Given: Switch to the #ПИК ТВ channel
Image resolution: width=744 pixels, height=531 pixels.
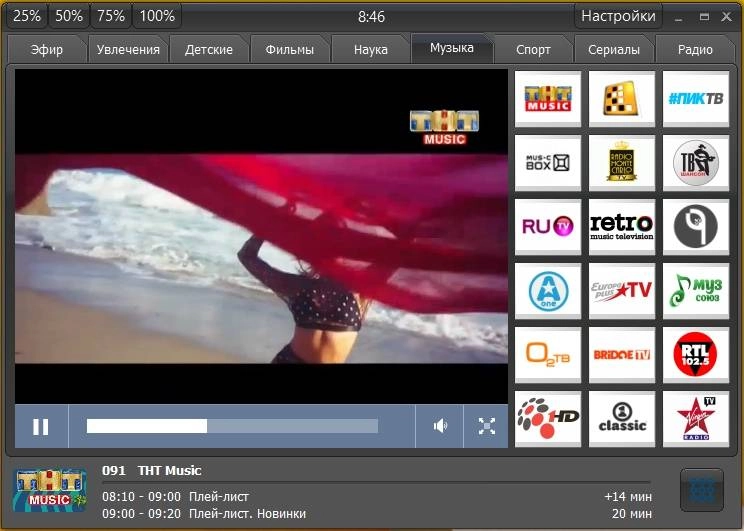Looking at the screenshot, I should (696, 99).
